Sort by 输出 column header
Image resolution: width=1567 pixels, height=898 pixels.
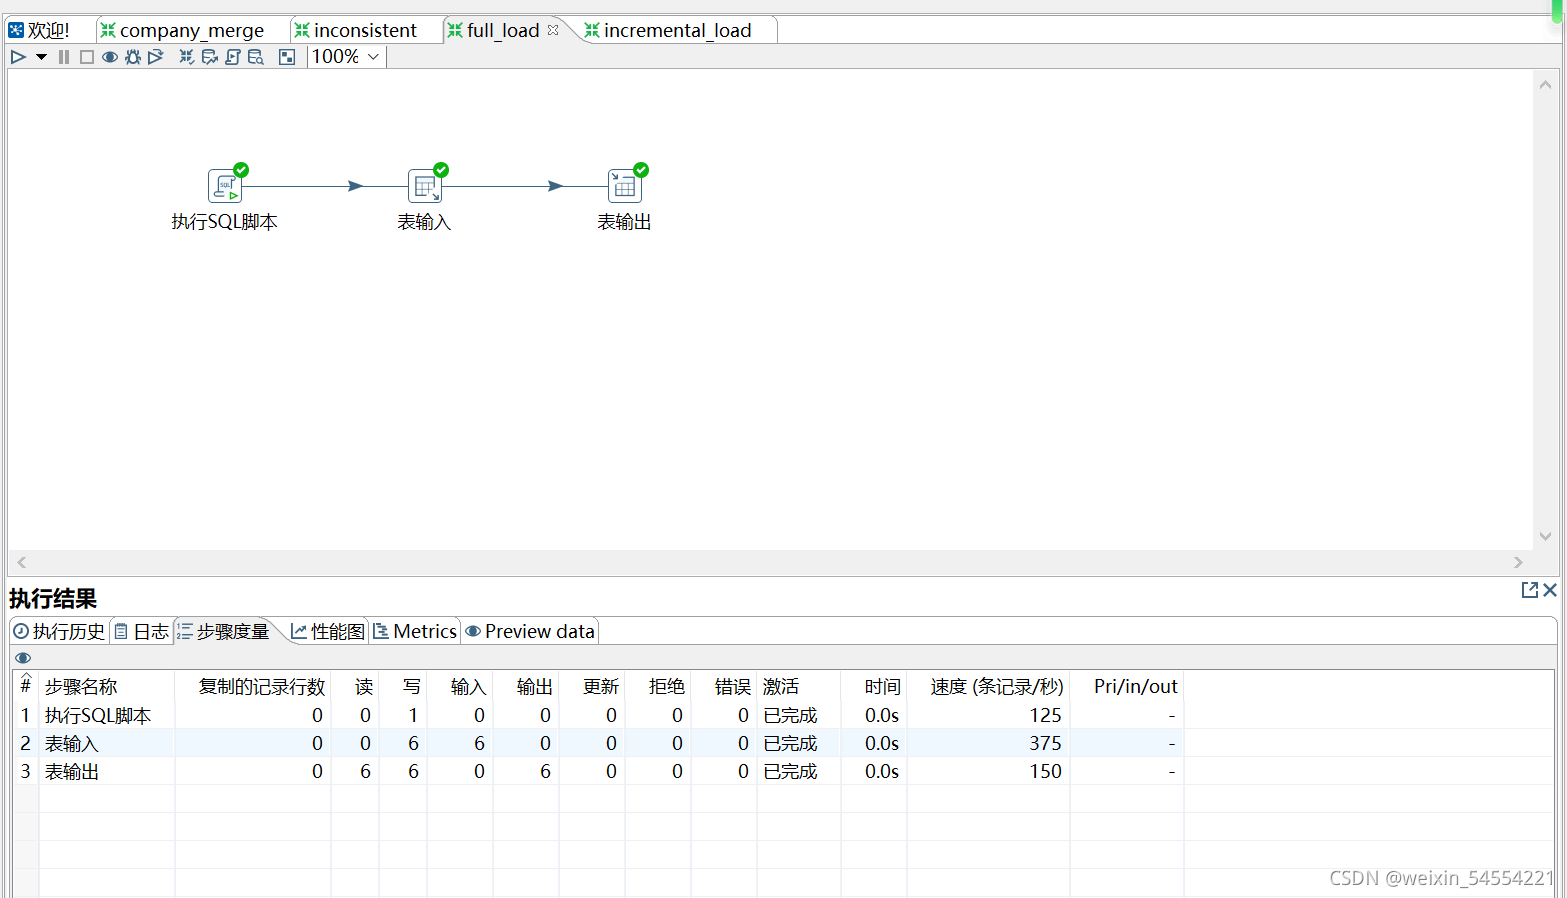click(526, 686)
